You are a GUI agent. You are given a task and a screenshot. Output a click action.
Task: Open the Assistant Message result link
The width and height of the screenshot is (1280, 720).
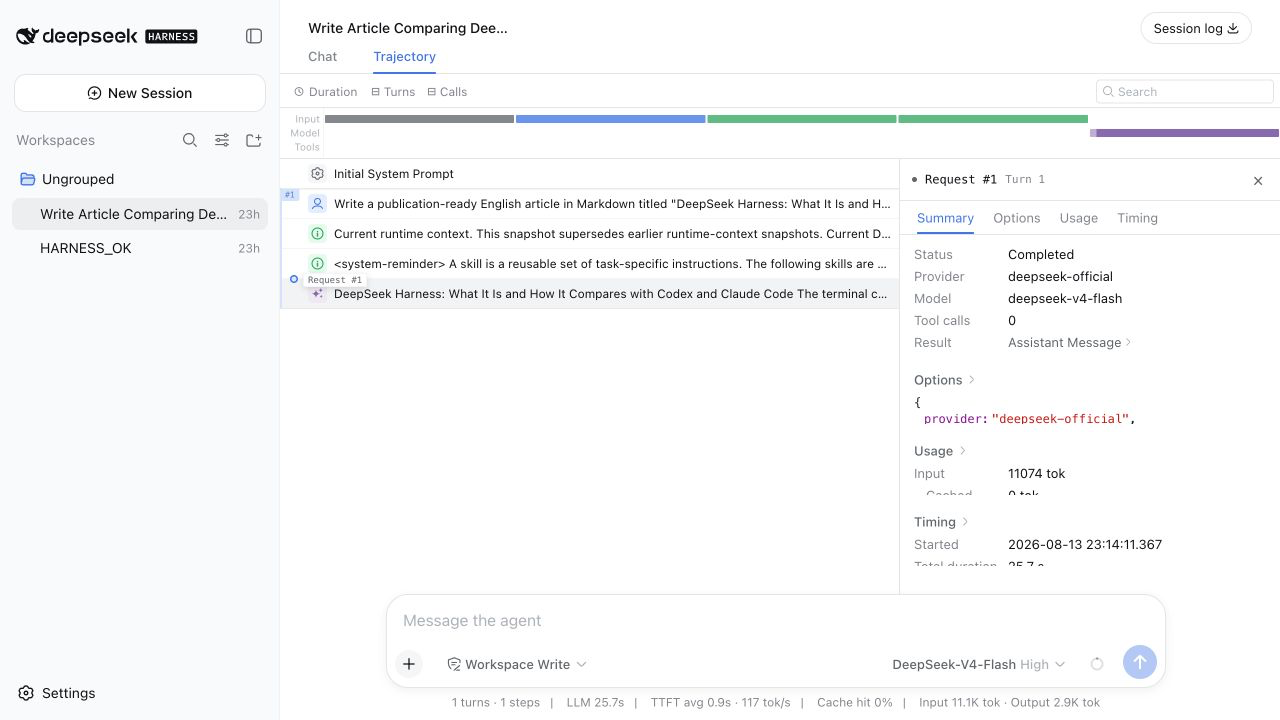pos(1070,342)
